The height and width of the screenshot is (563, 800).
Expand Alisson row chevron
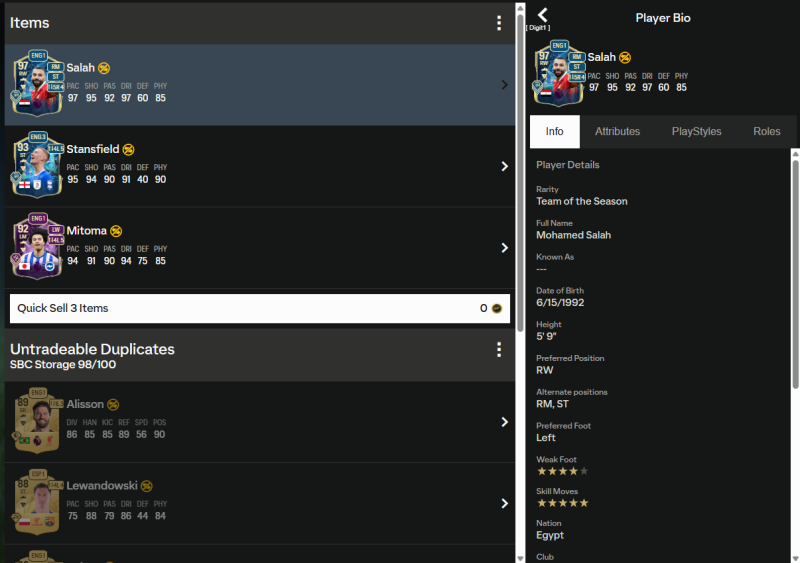tap(504, 422)
